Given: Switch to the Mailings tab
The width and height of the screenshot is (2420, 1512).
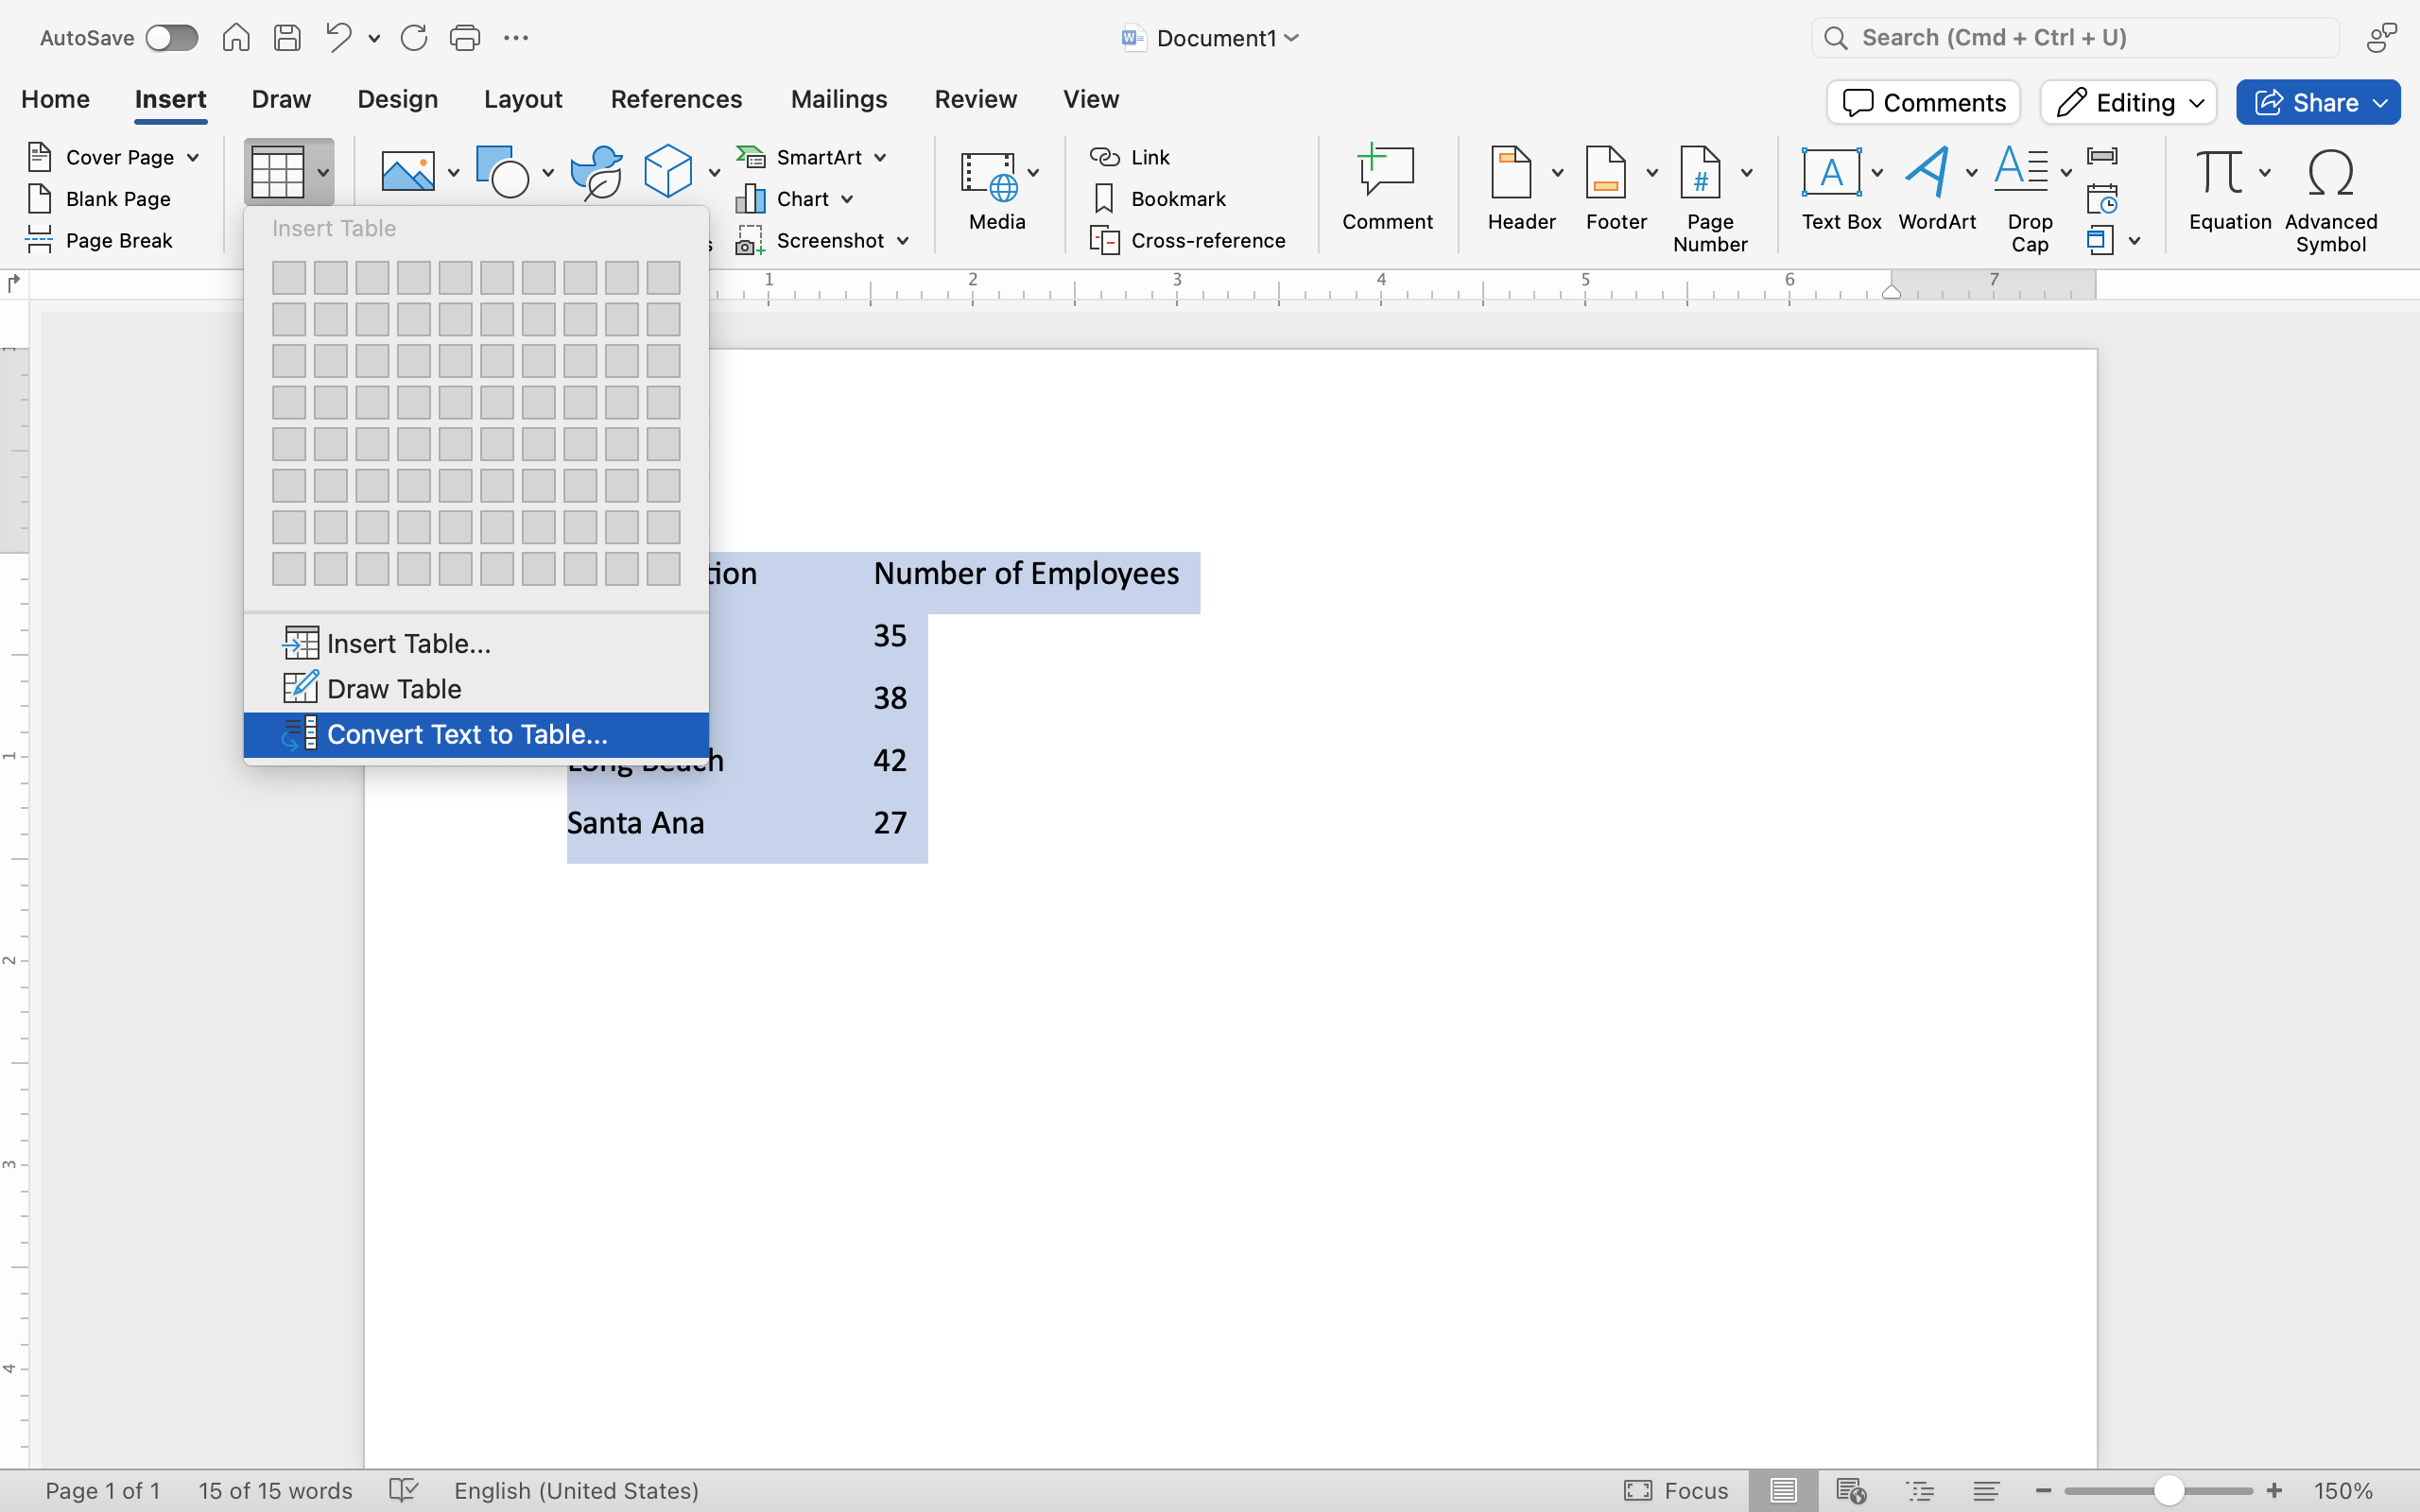Looking at the screenshot, I should pos(839,99).
